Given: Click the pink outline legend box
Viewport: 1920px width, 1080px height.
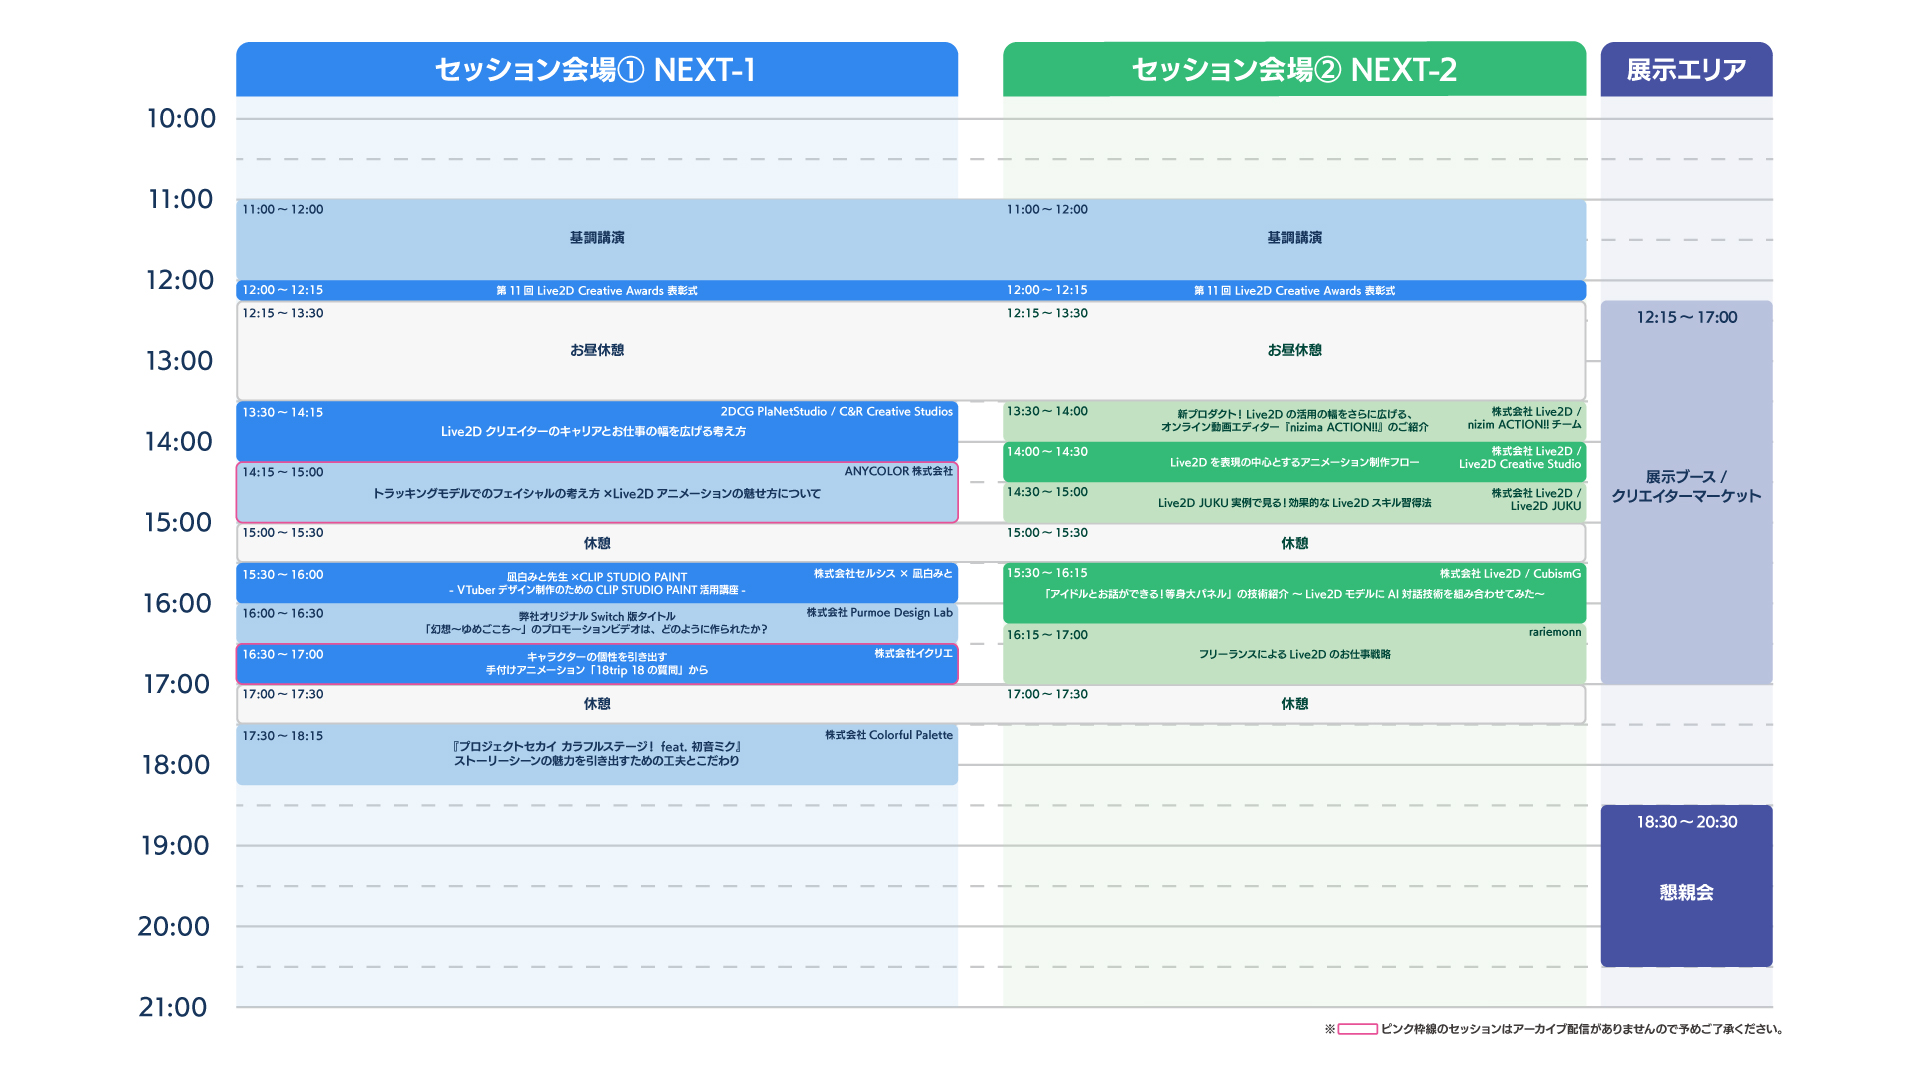Looking at the screenshot, I should coord(1357,1029).
